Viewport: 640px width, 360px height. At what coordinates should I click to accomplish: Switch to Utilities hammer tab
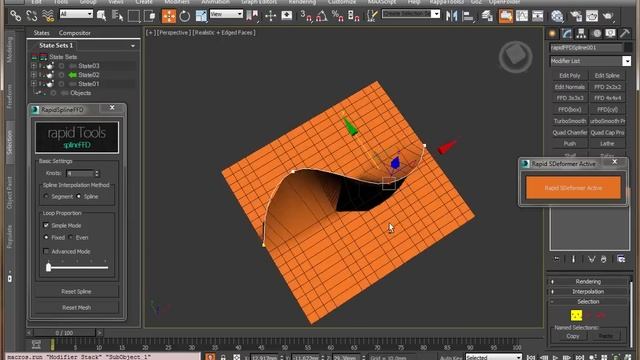(625, 33)
